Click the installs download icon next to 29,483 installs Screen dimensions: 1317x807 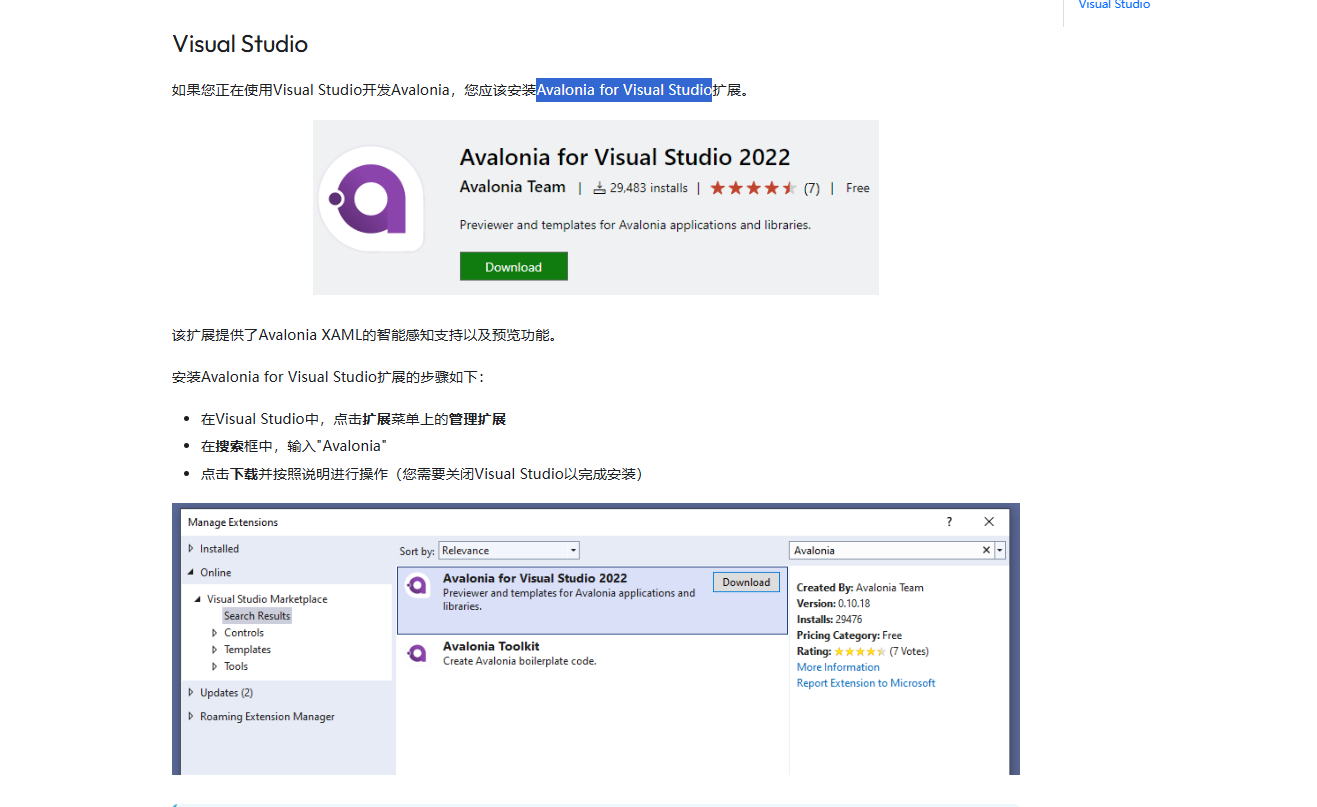coord(599,188)
